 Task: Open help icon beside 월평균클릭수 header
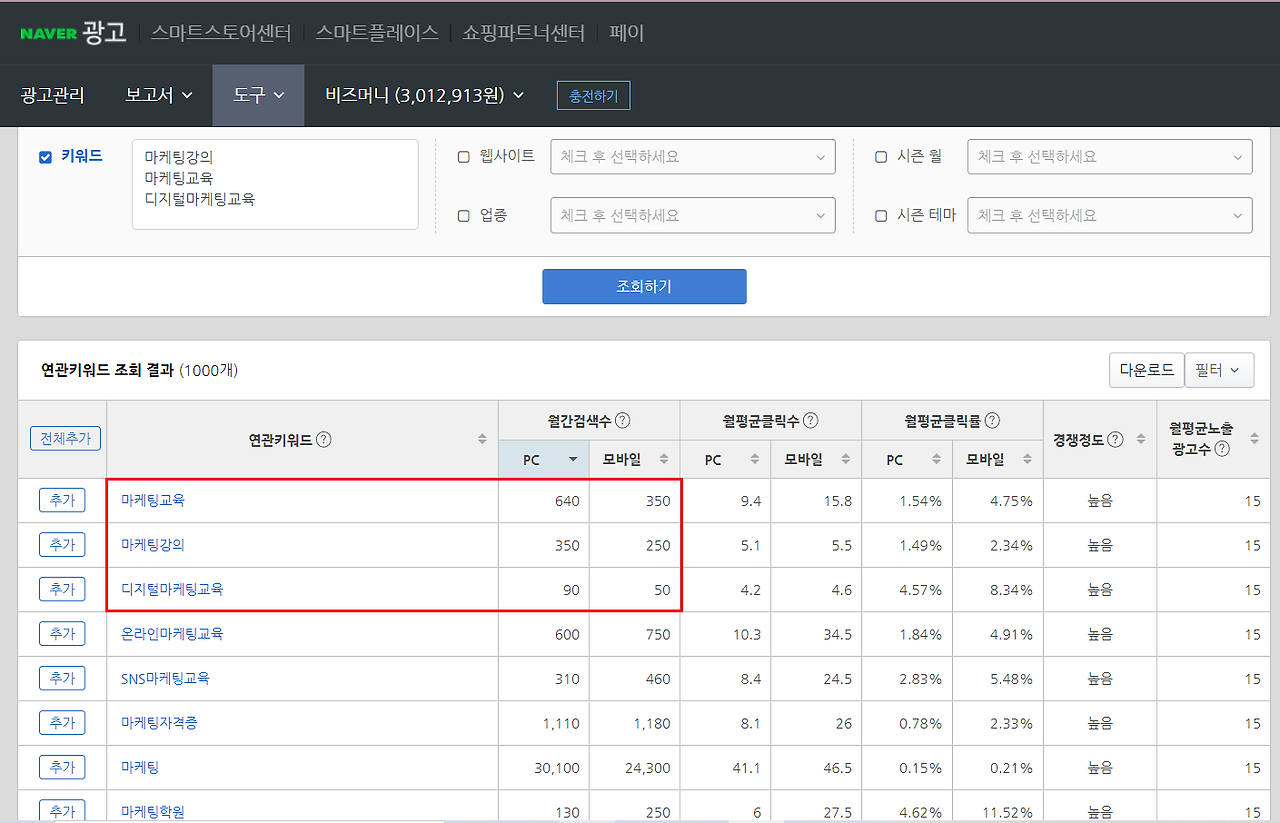pos(811,421)
